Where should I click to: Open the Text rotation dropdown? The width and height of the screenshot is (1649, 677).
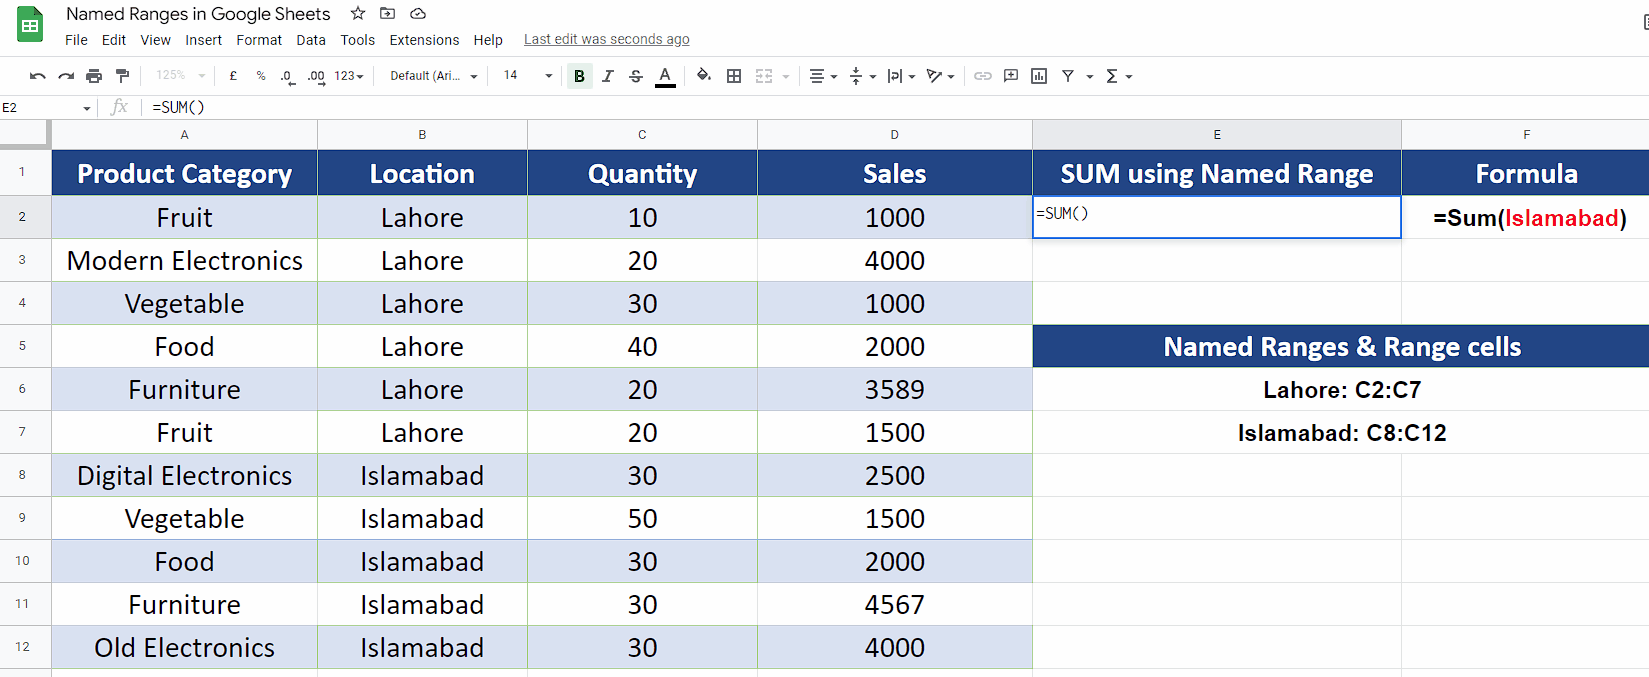coord(940,76)
